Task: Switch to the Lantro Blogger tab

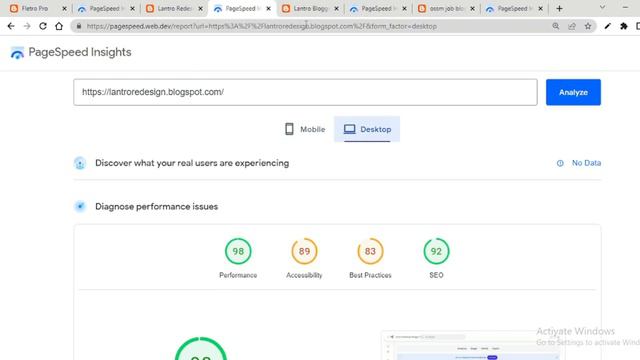Action: (310, 9)
